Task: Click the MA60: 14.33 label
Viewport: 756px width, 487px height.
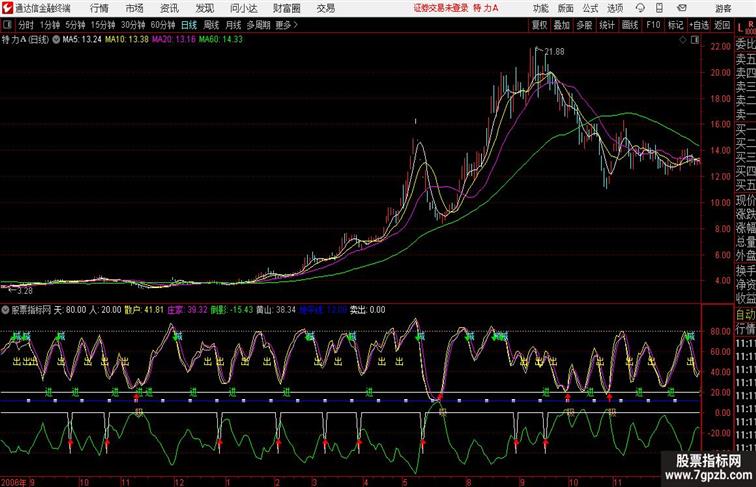Action: click(x=221, y=40)
